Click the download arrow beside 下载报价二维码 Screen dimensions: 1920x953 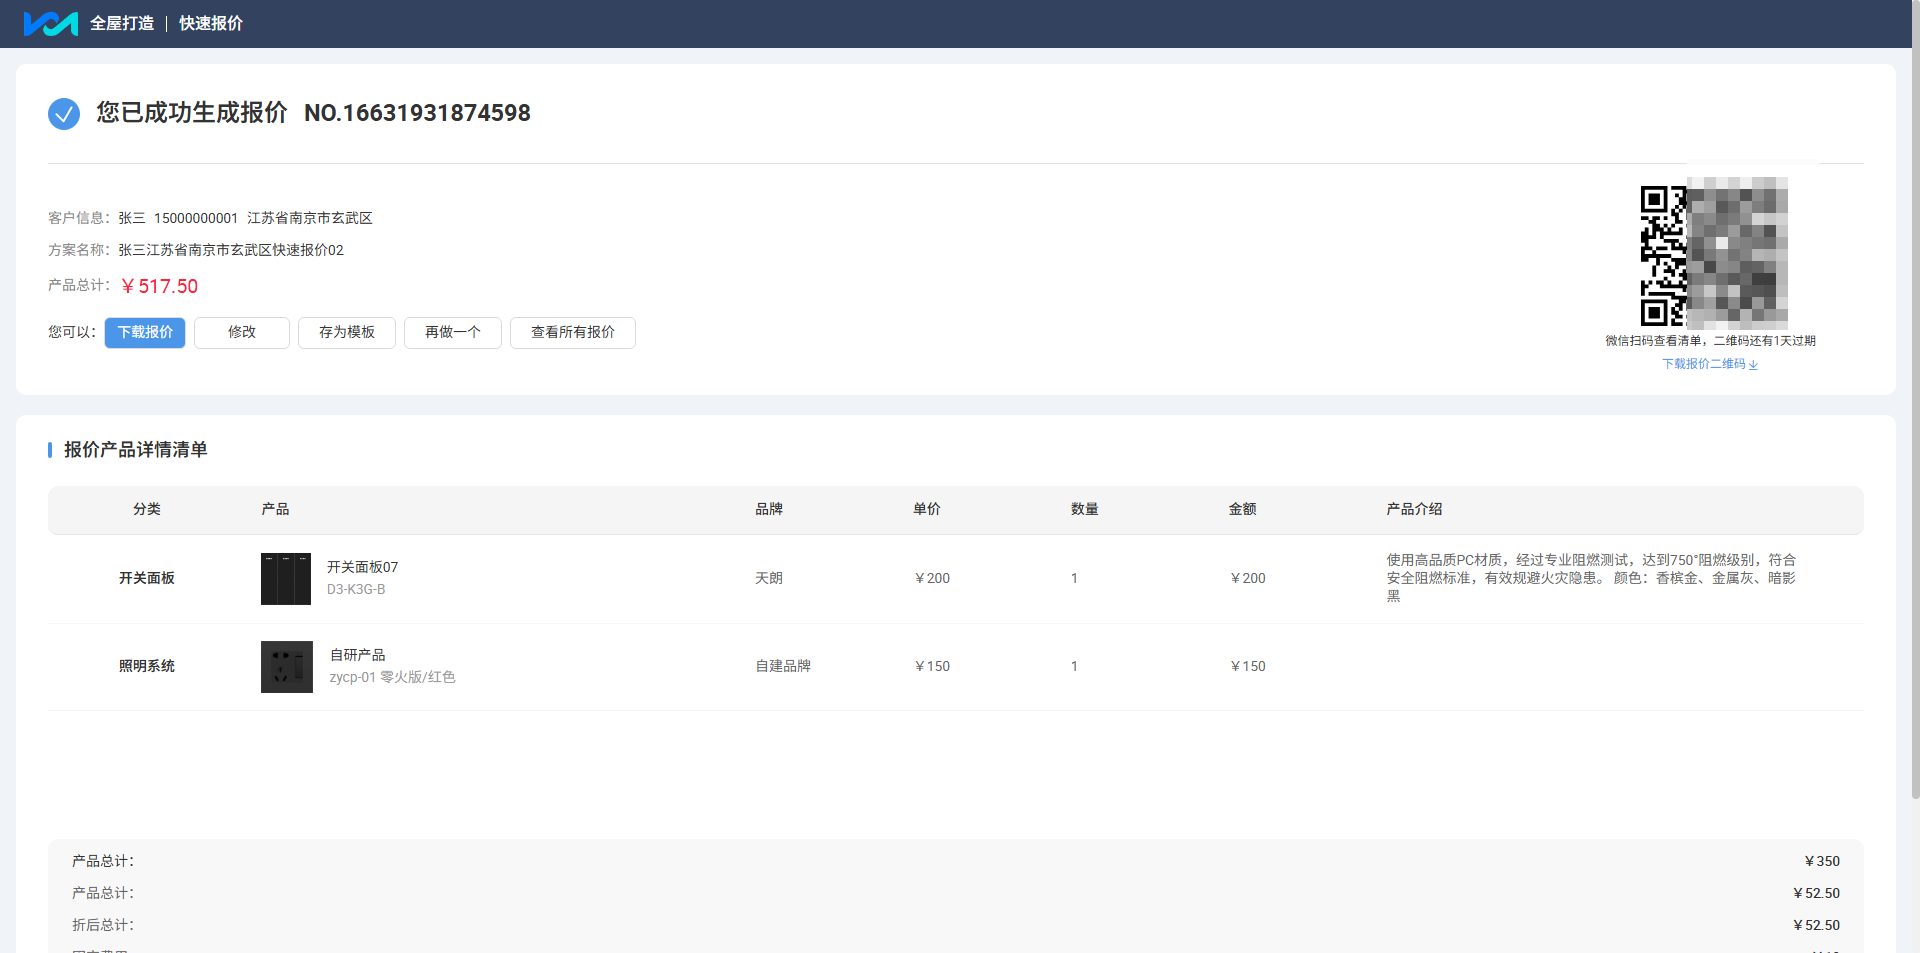pos(1753,365)
